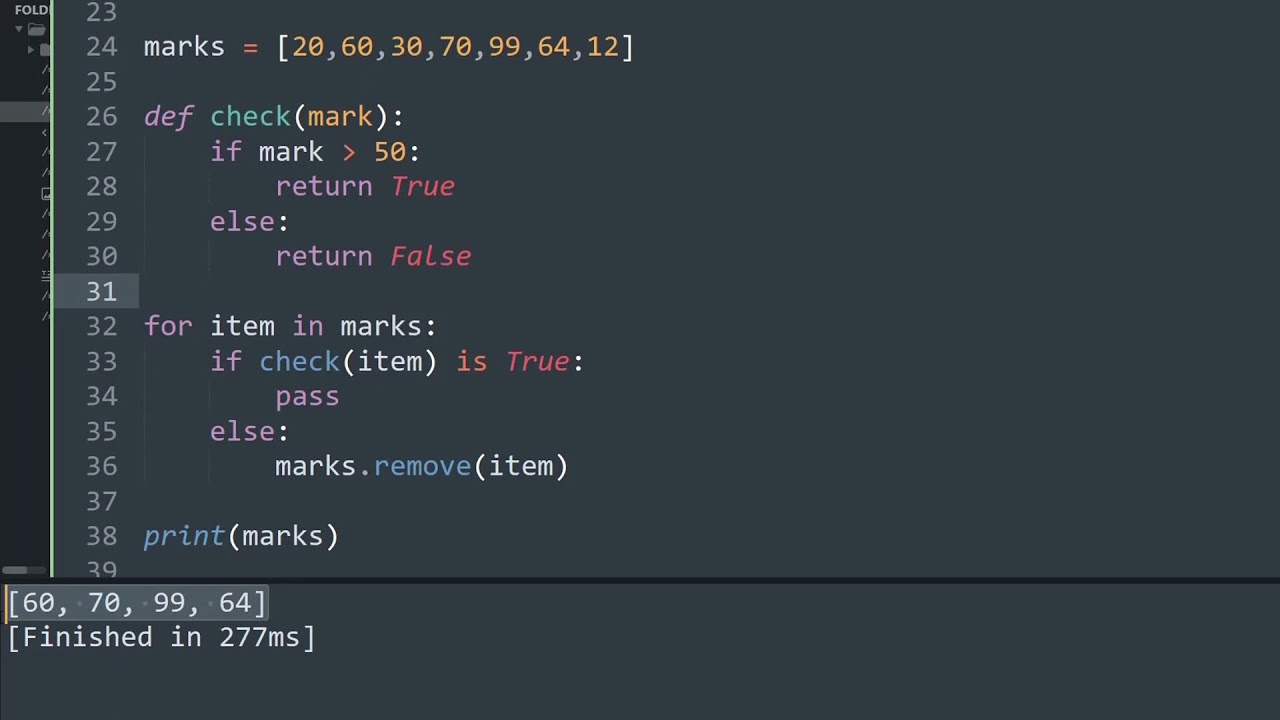Click the open root folder icon

tap(37, 29)
